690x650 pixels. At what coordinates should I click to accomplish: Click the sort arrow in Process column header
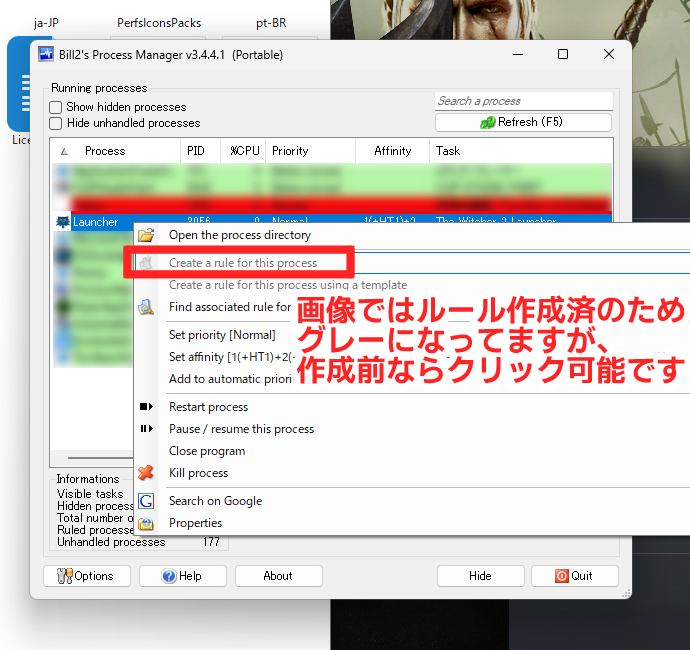click(x=64, y=152)
